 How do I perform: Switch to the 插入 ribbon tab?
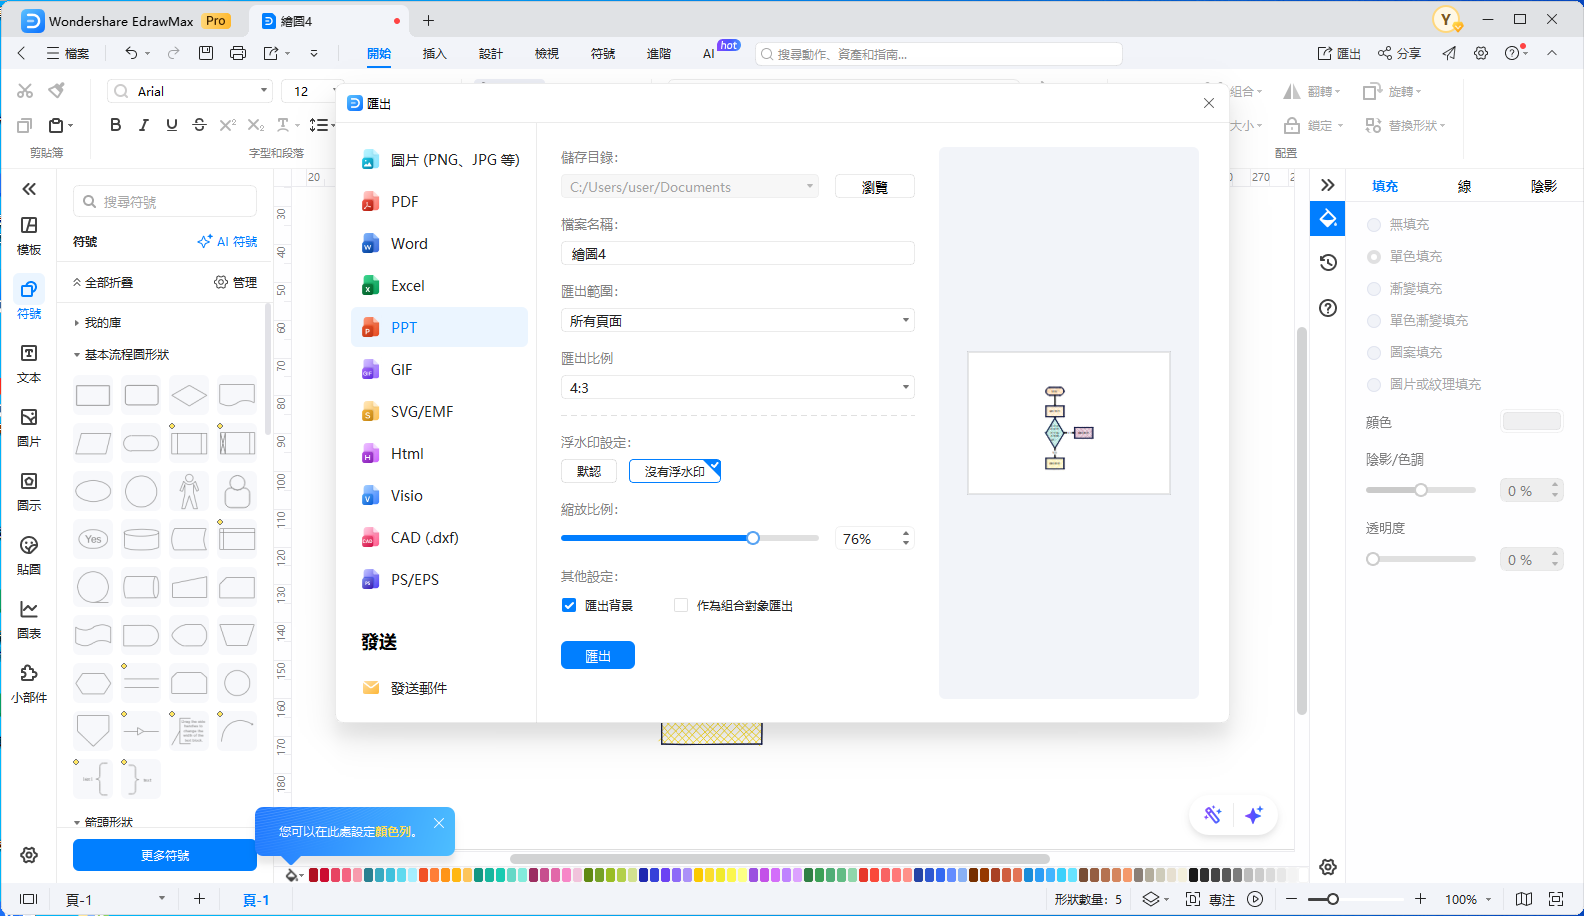click(x=434, y=54)
